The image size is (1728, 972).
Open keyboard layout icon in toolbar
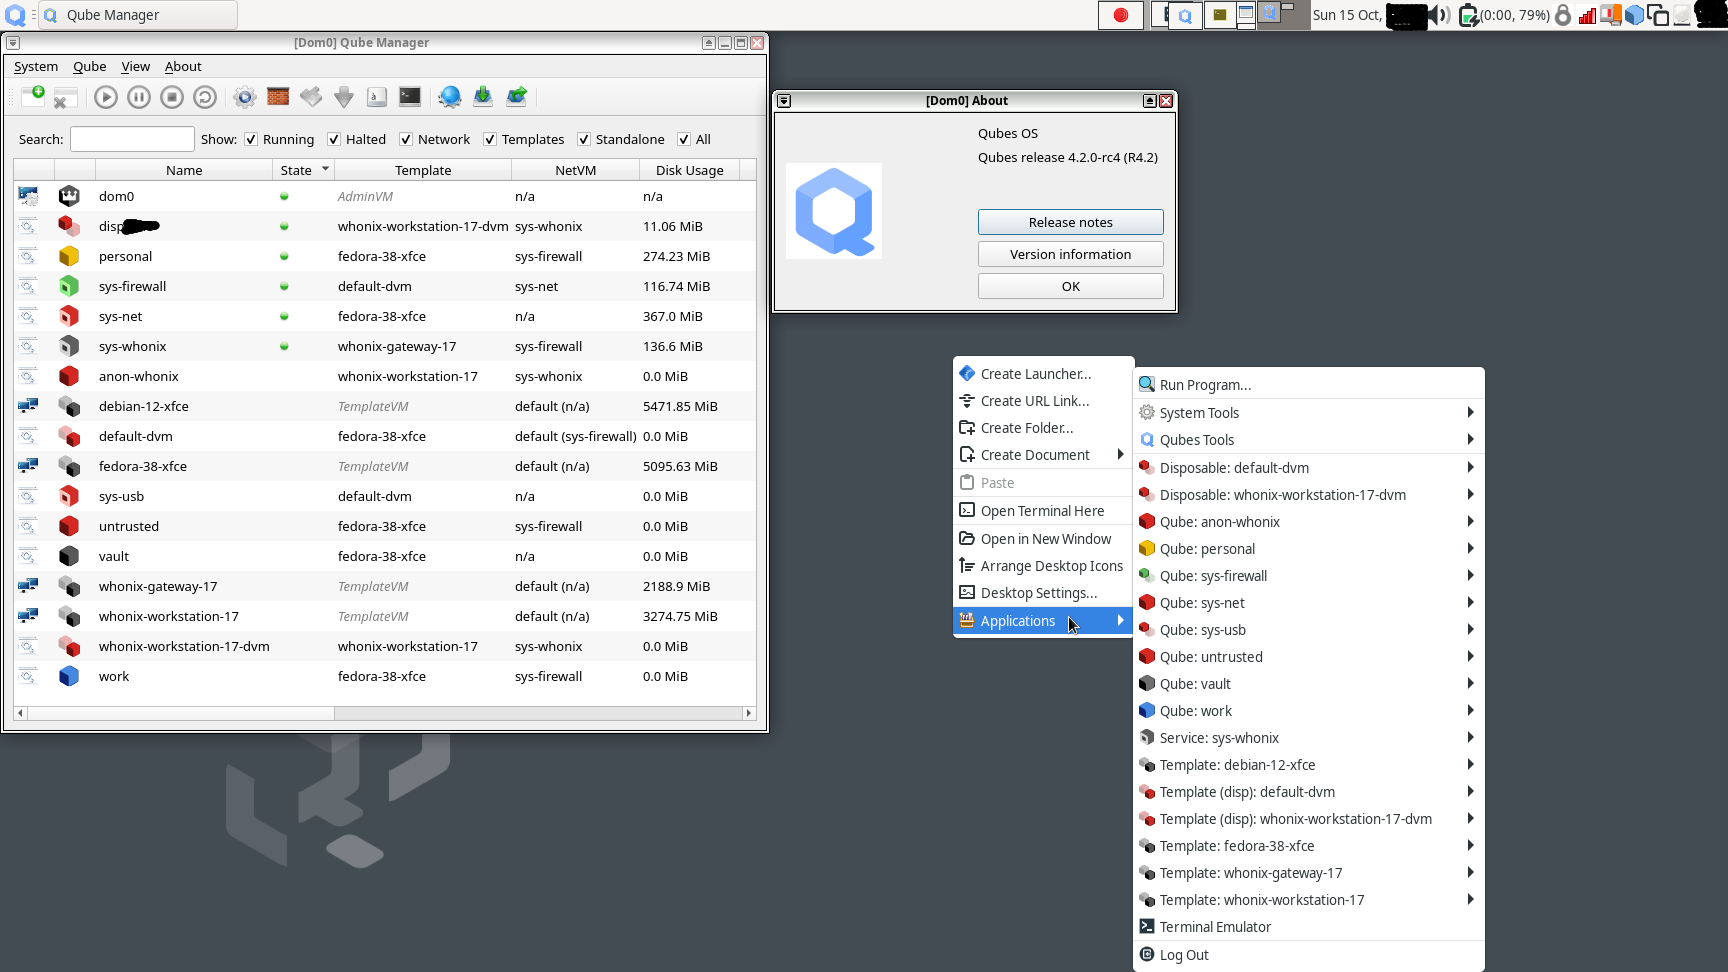point(377,97)
